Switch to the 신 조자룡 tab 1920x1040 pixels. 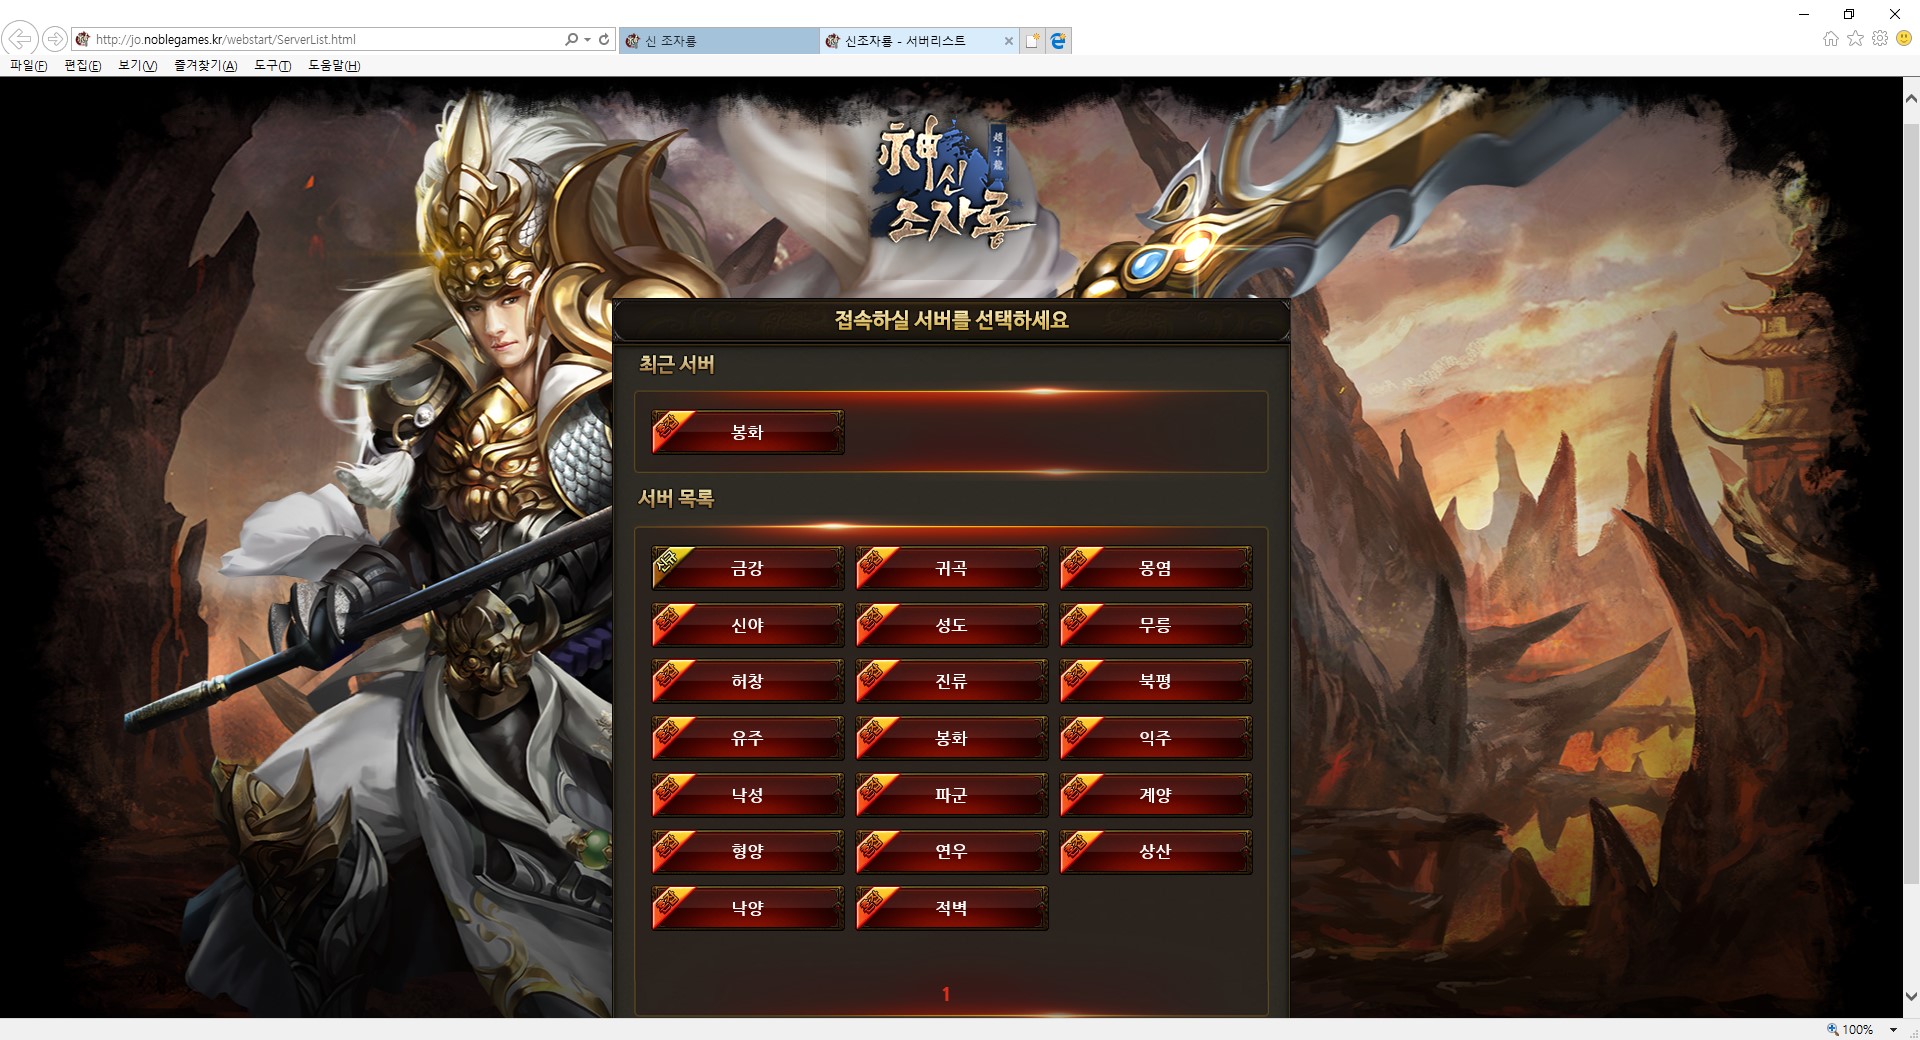pos(719,40)
